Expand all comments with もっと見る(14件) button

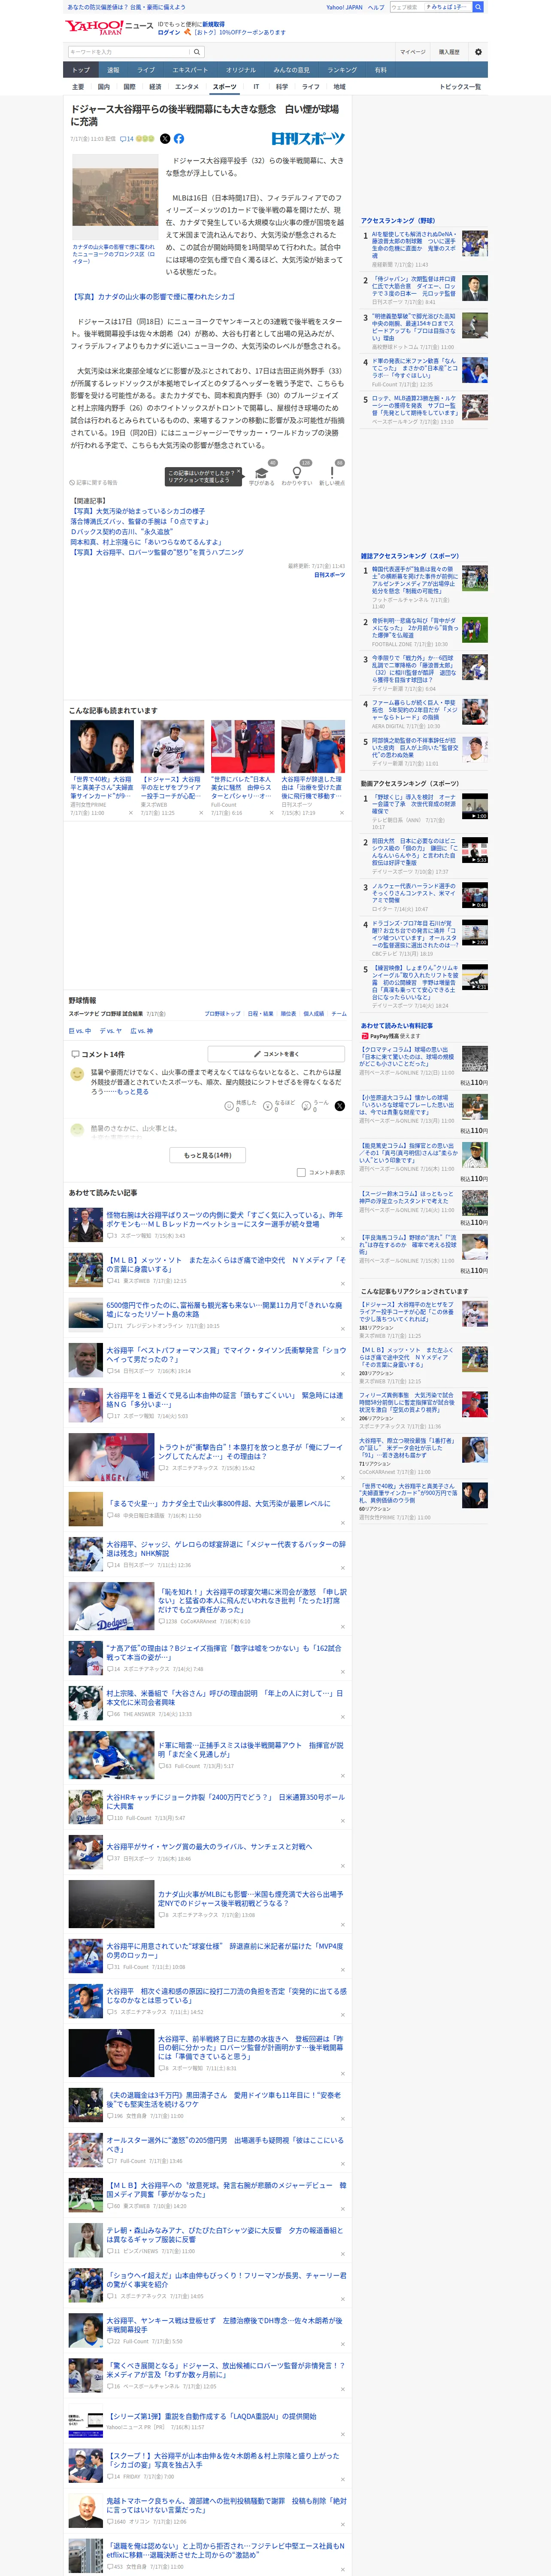tap(208, 1154)
